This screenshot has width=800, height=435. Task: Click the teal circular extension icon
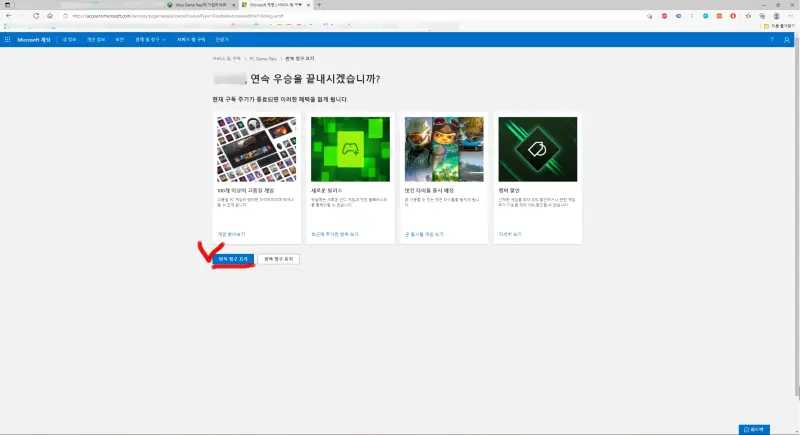click(706, 16)
